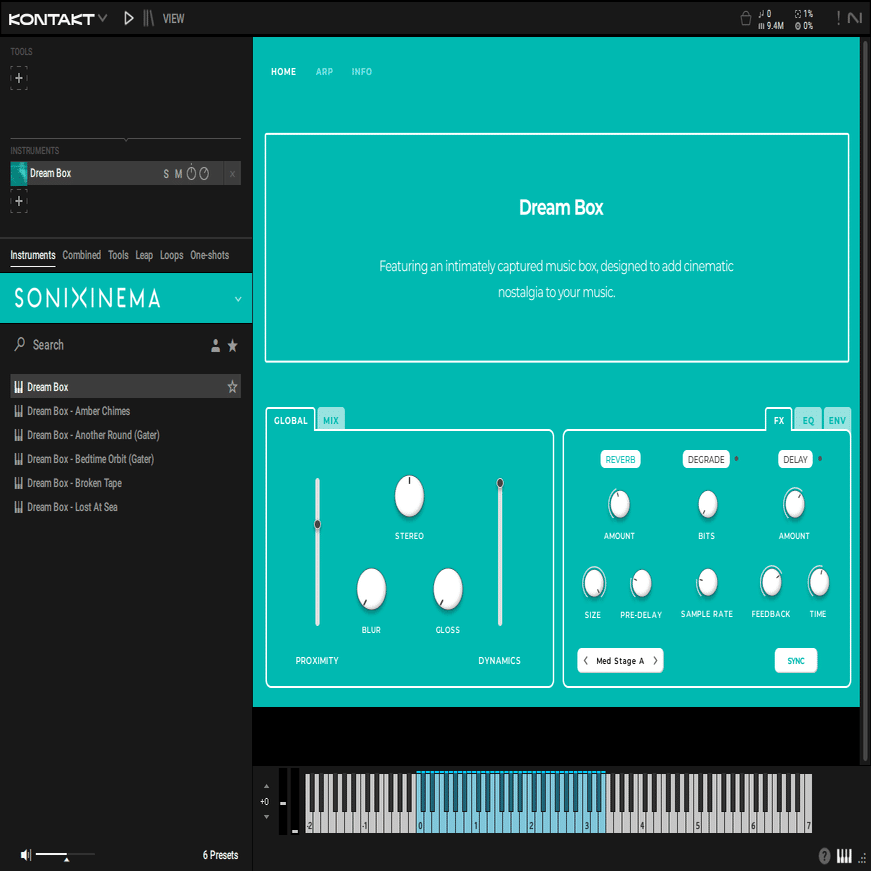This screenshot has width=871, height=871.
Task: Load Dream Box - Amber Chimes preset
Action: click(126, 411)
